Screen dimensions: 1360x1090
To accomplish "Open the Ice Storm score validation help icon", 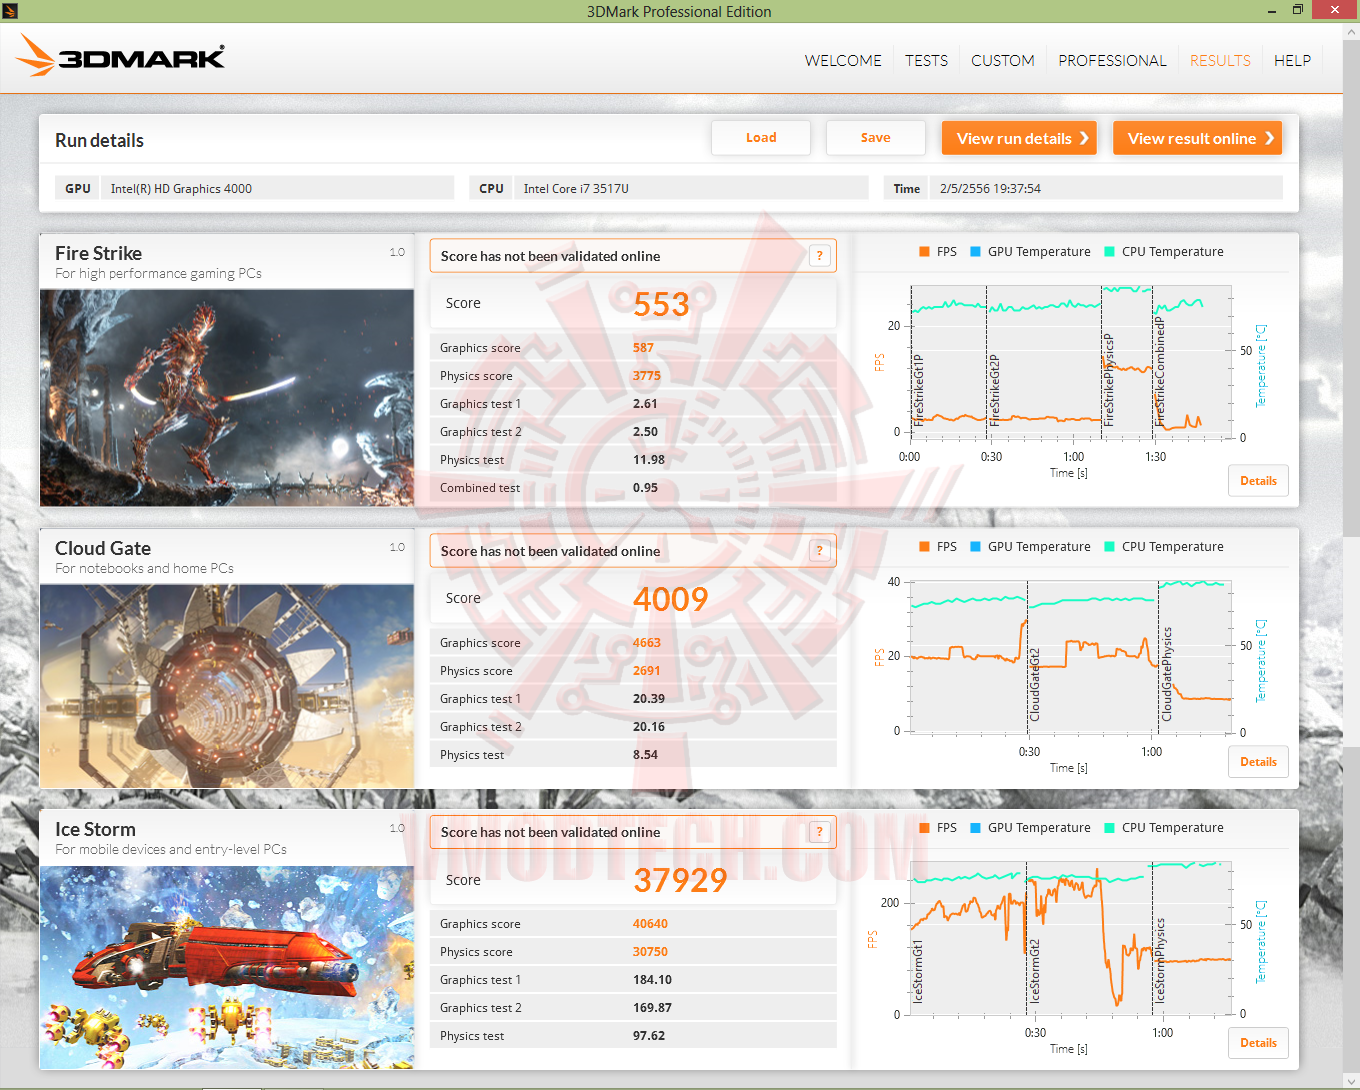I will point(820,832).
